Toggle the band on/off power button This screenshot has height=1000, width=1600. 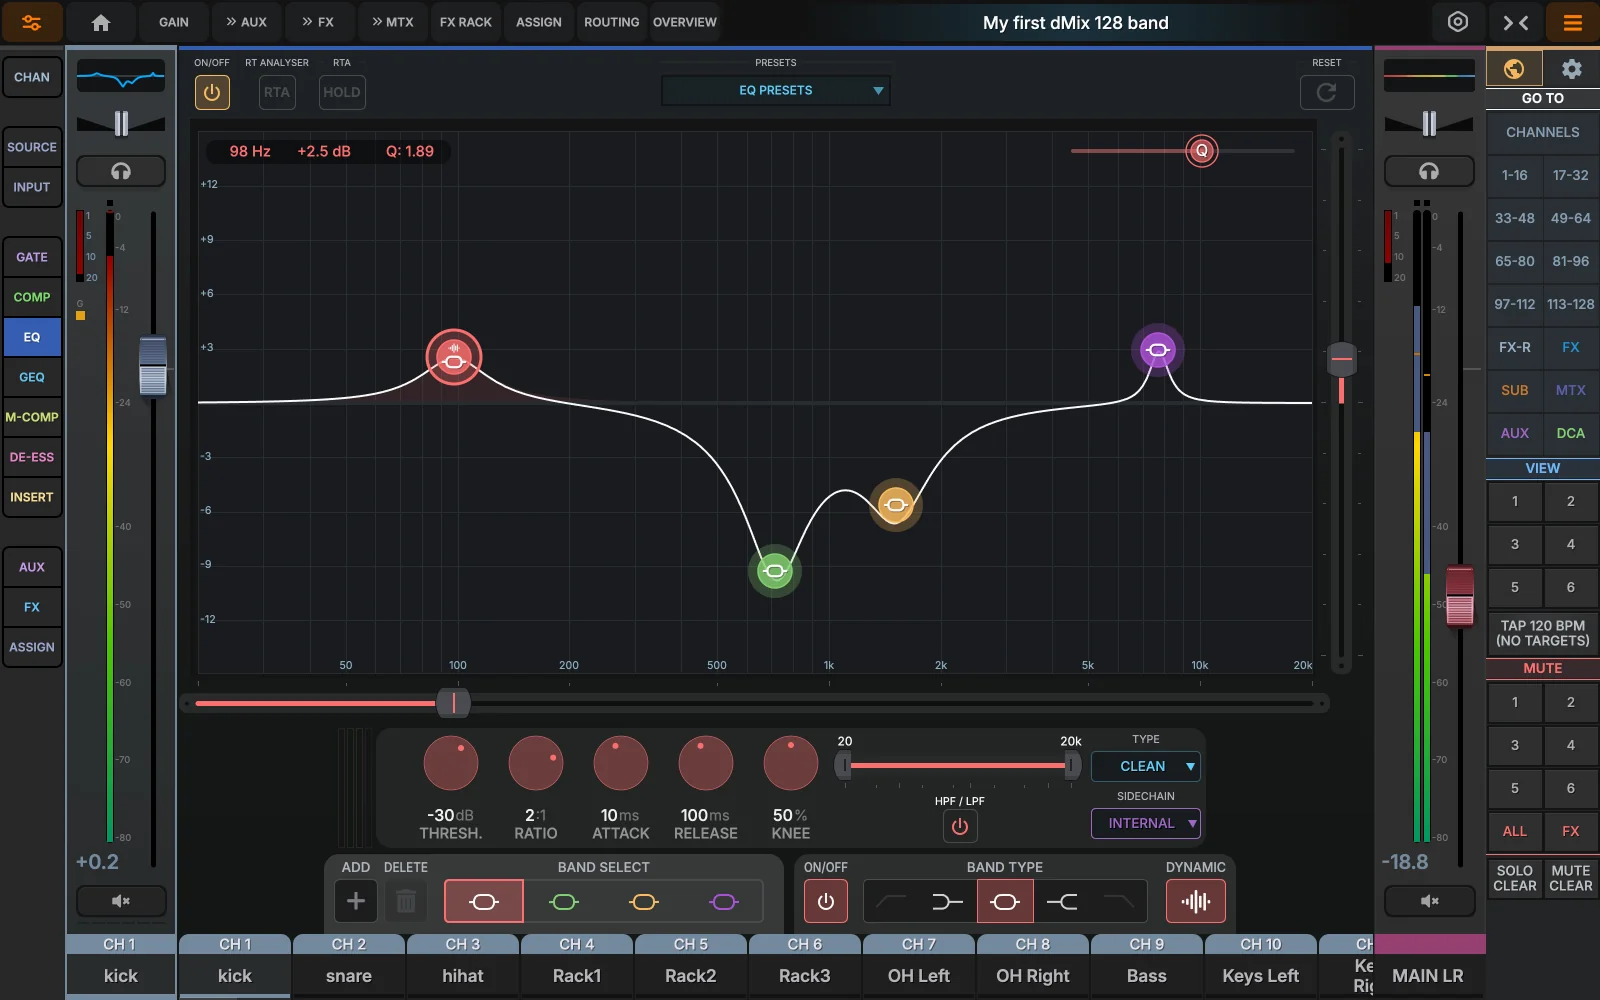(826, 901)
